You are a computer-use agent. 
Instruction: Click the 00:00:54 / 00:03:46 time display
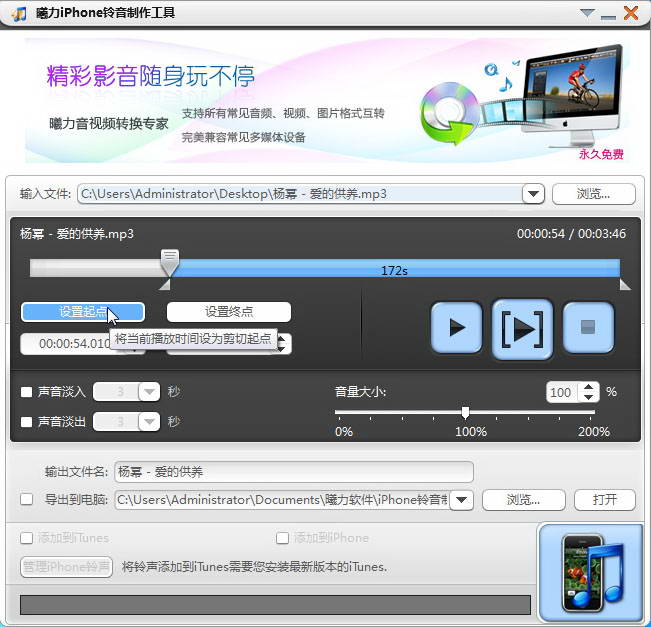pos(571,234)
